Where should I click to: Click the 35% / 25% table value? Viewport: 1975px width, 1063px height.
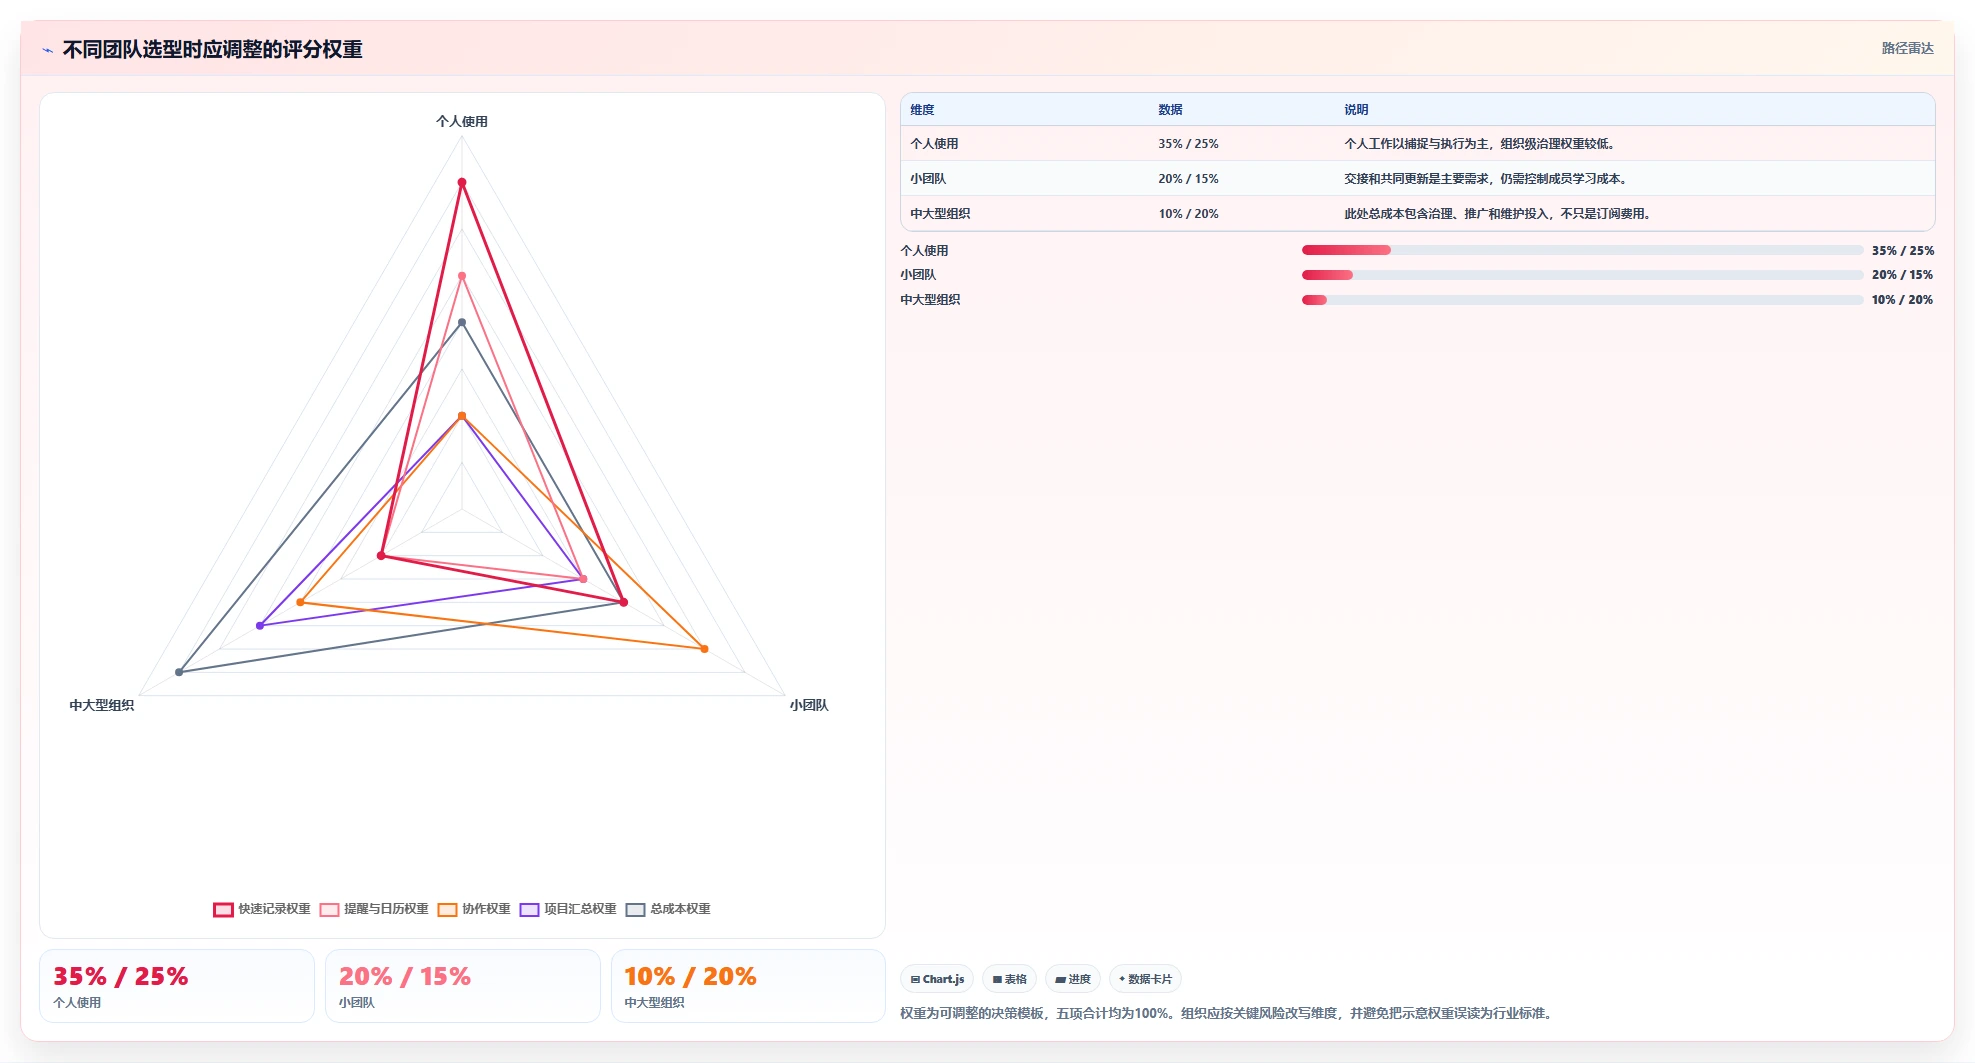[x=1188, y=144]
